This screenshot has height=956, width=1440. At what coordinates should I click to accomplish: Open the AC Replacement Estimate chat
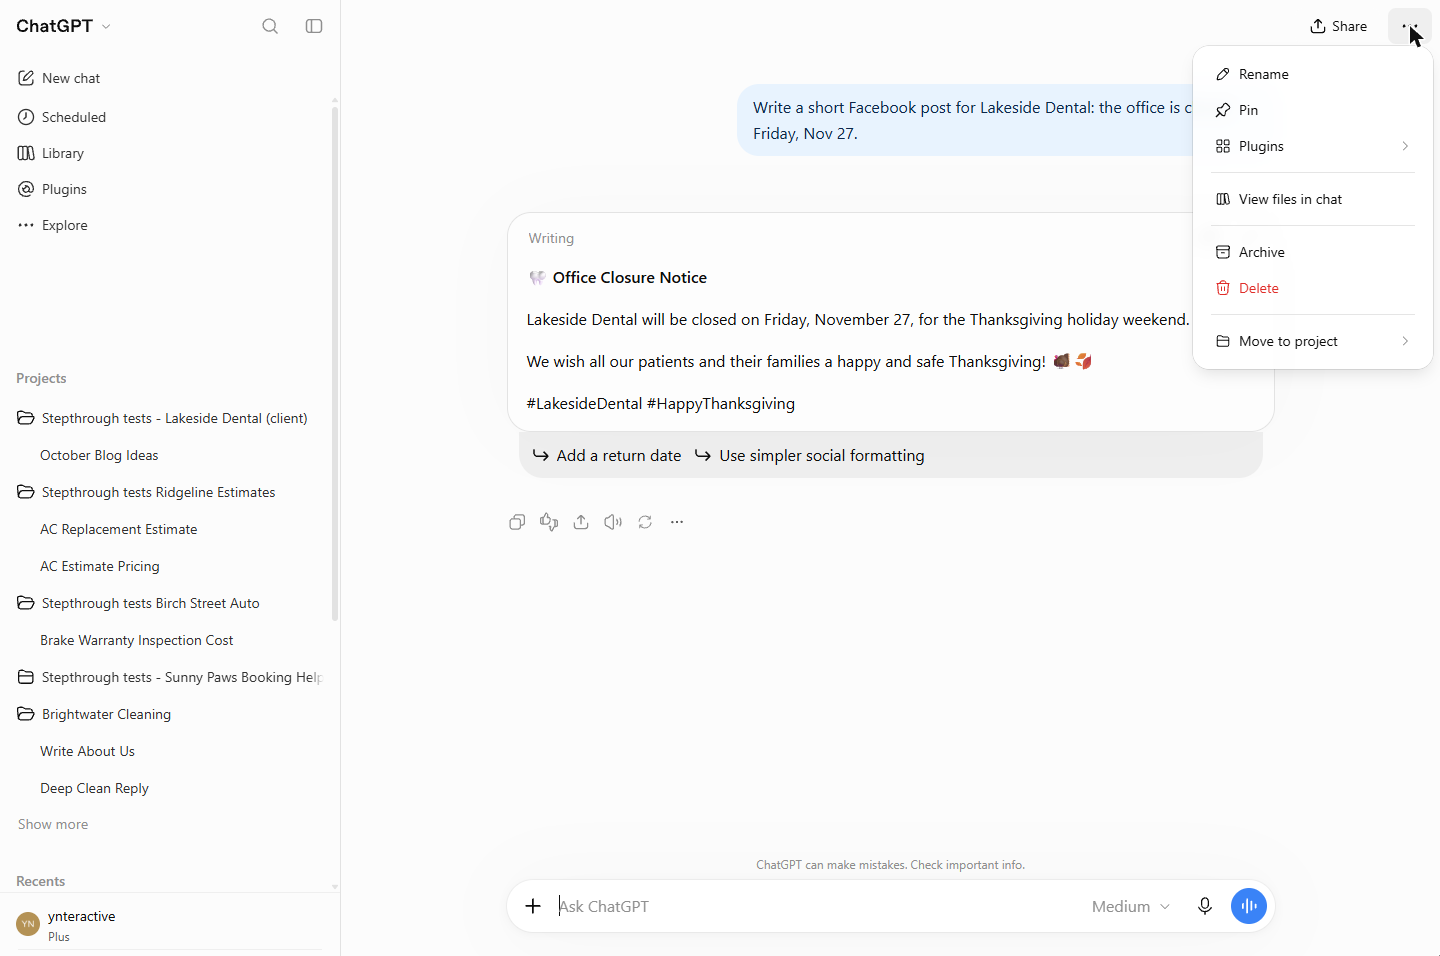[x=118, y=529]
